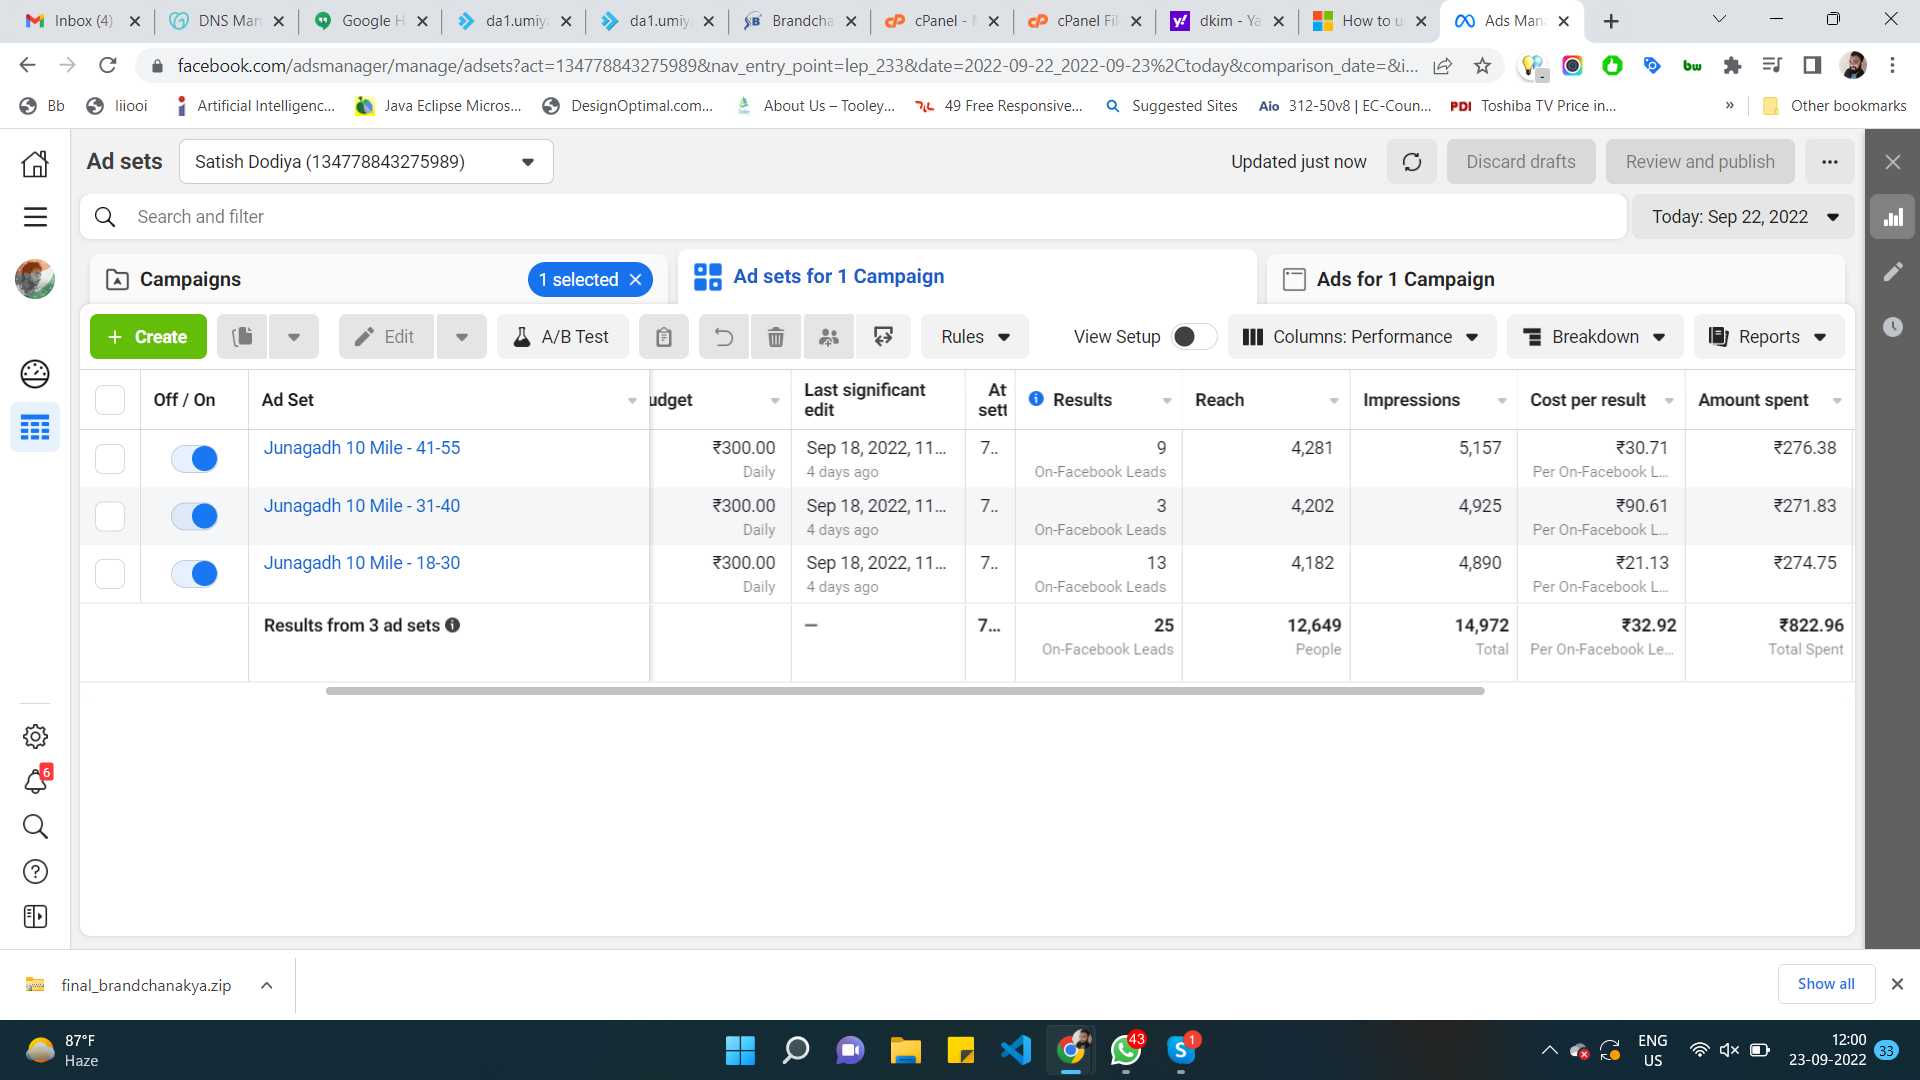This screenshot has width=1920, height=1080.
Task: Open the sidebar panel toggle icon
Action: [35, 917]
